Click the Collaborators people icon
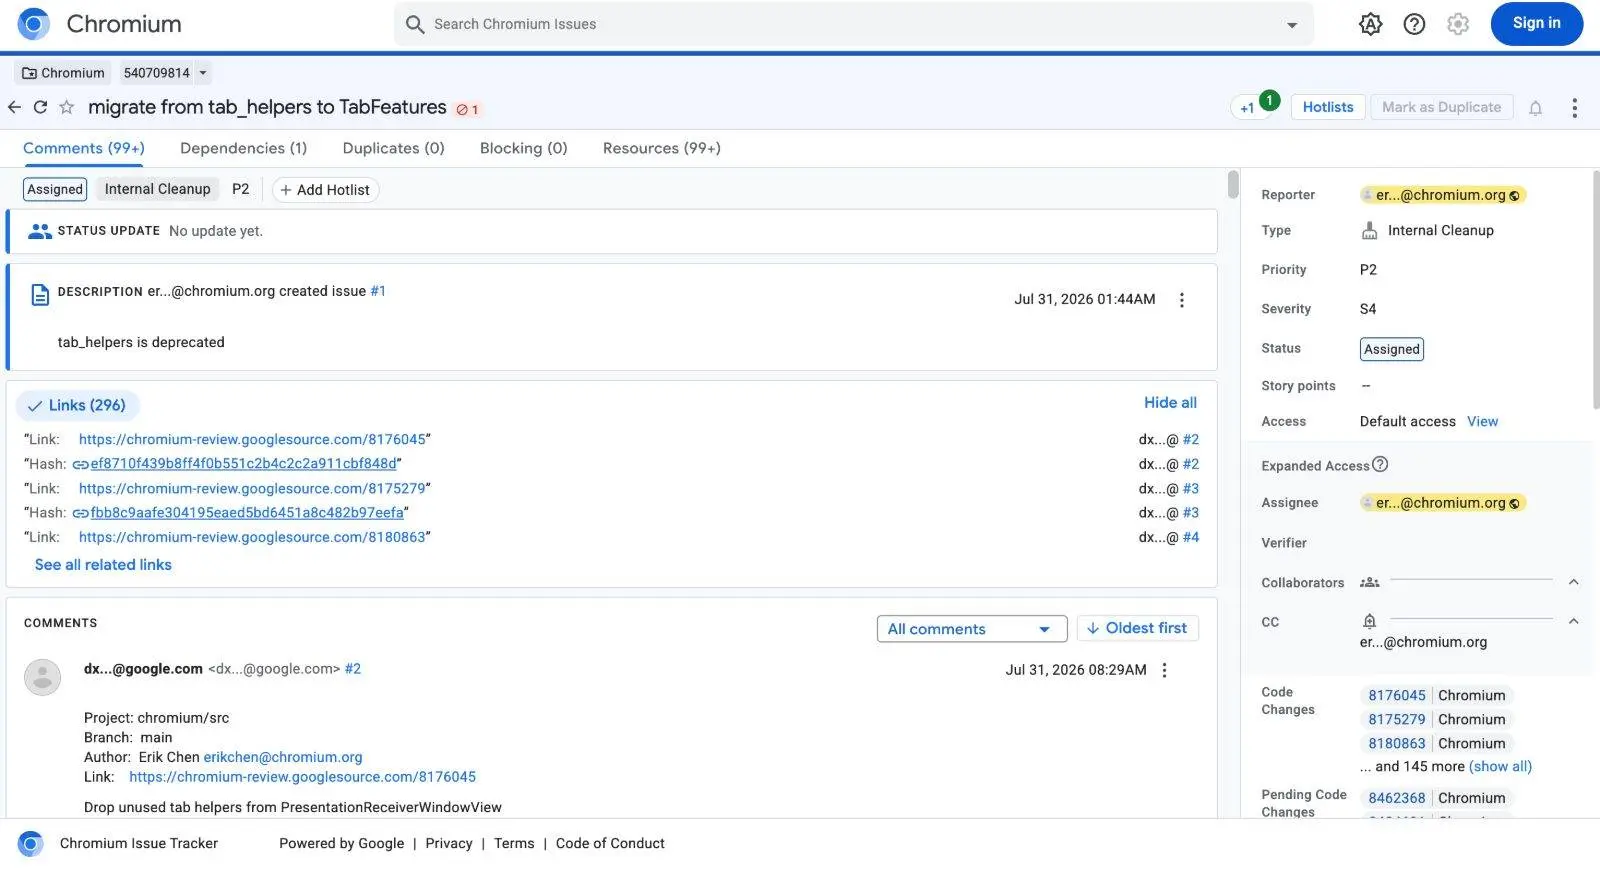 1370,582
